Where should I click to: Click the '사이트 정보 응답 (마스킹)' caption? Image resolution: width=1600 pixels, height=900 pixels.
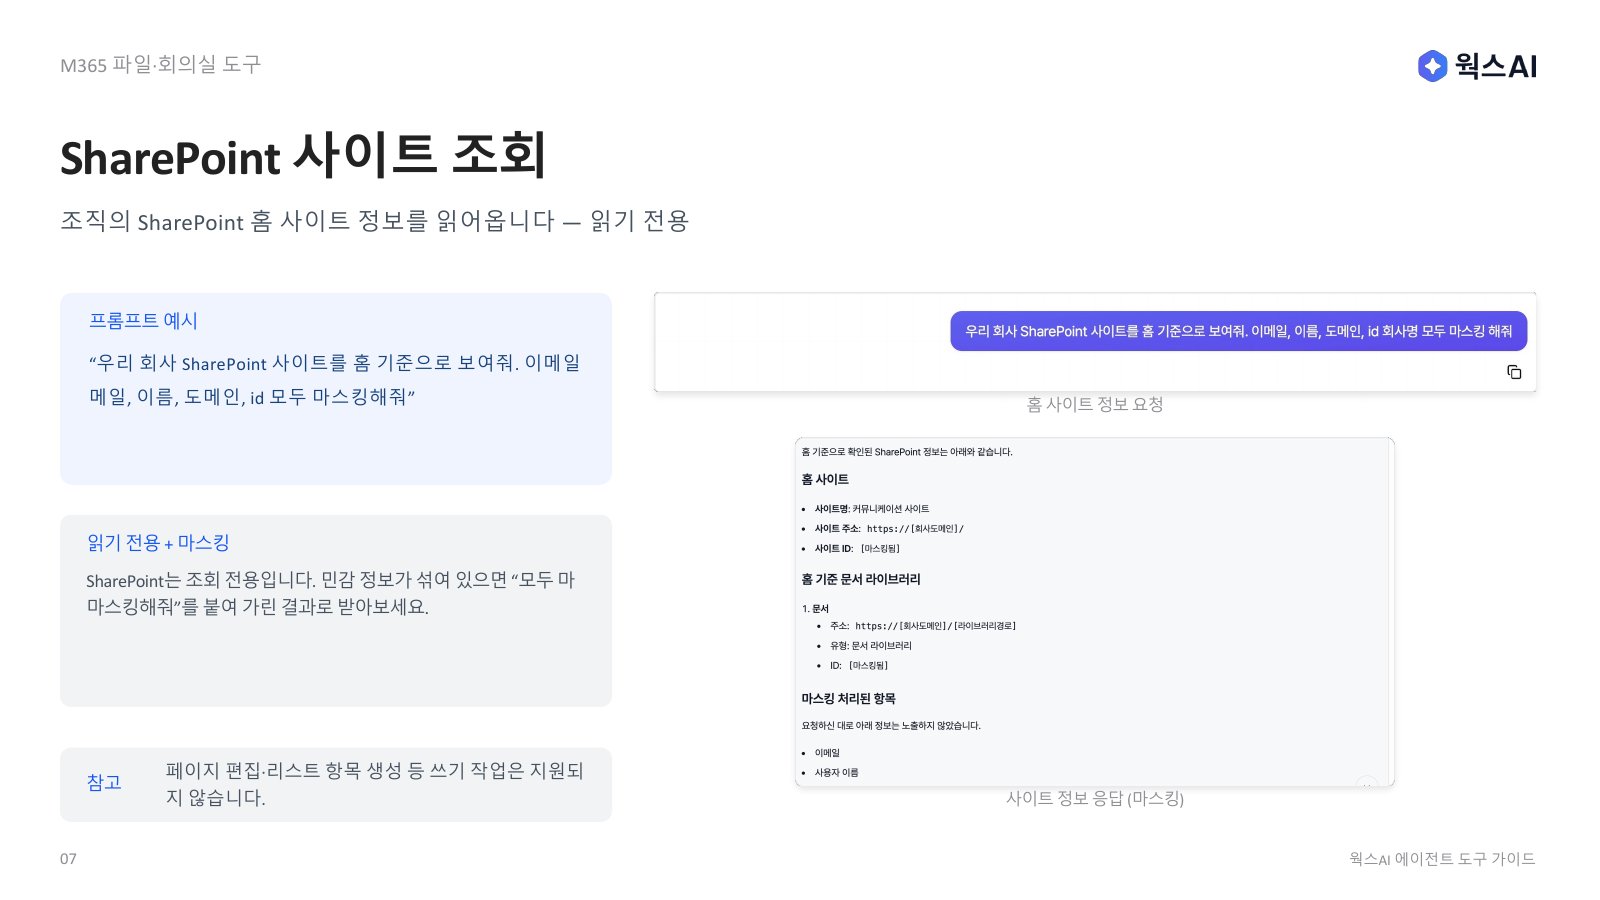coord(1095,799)
